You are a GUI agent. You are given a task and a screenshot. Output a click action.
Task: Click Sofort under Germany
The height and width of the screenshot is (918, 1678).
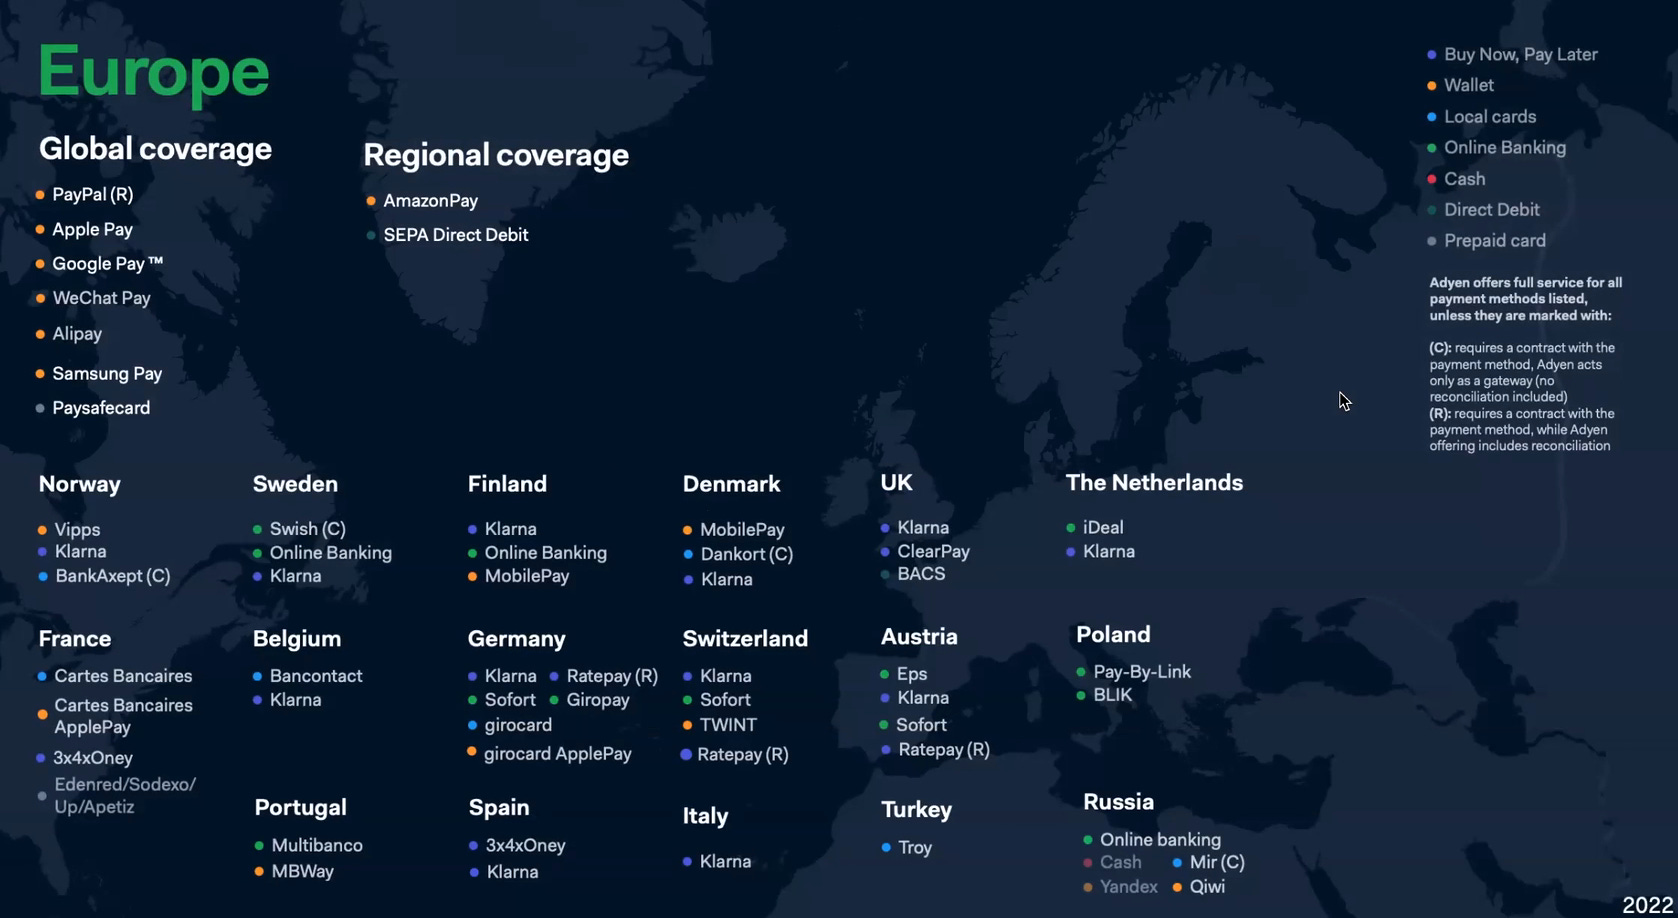510,700
